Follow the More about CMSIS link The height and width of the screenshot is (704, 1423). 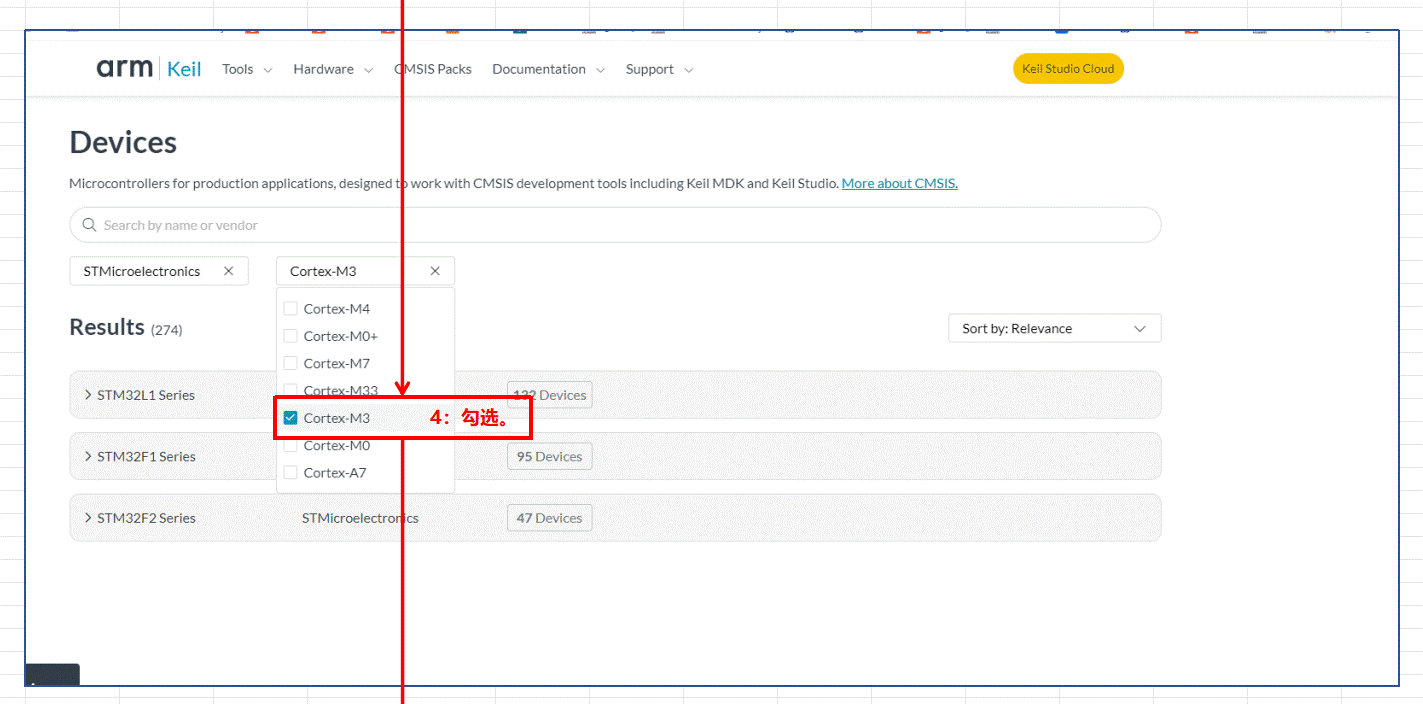(900, 183)
